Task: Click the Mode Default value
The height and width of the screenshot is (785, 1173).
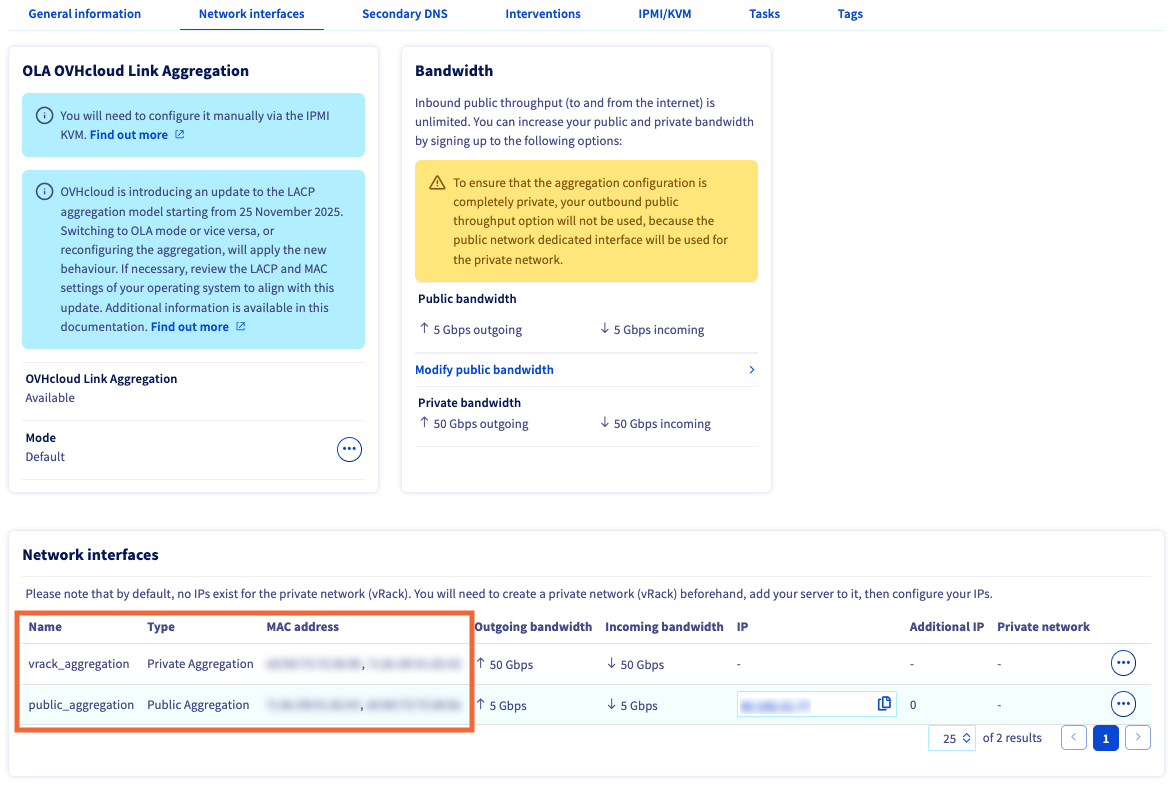Action: pos(45,456)
